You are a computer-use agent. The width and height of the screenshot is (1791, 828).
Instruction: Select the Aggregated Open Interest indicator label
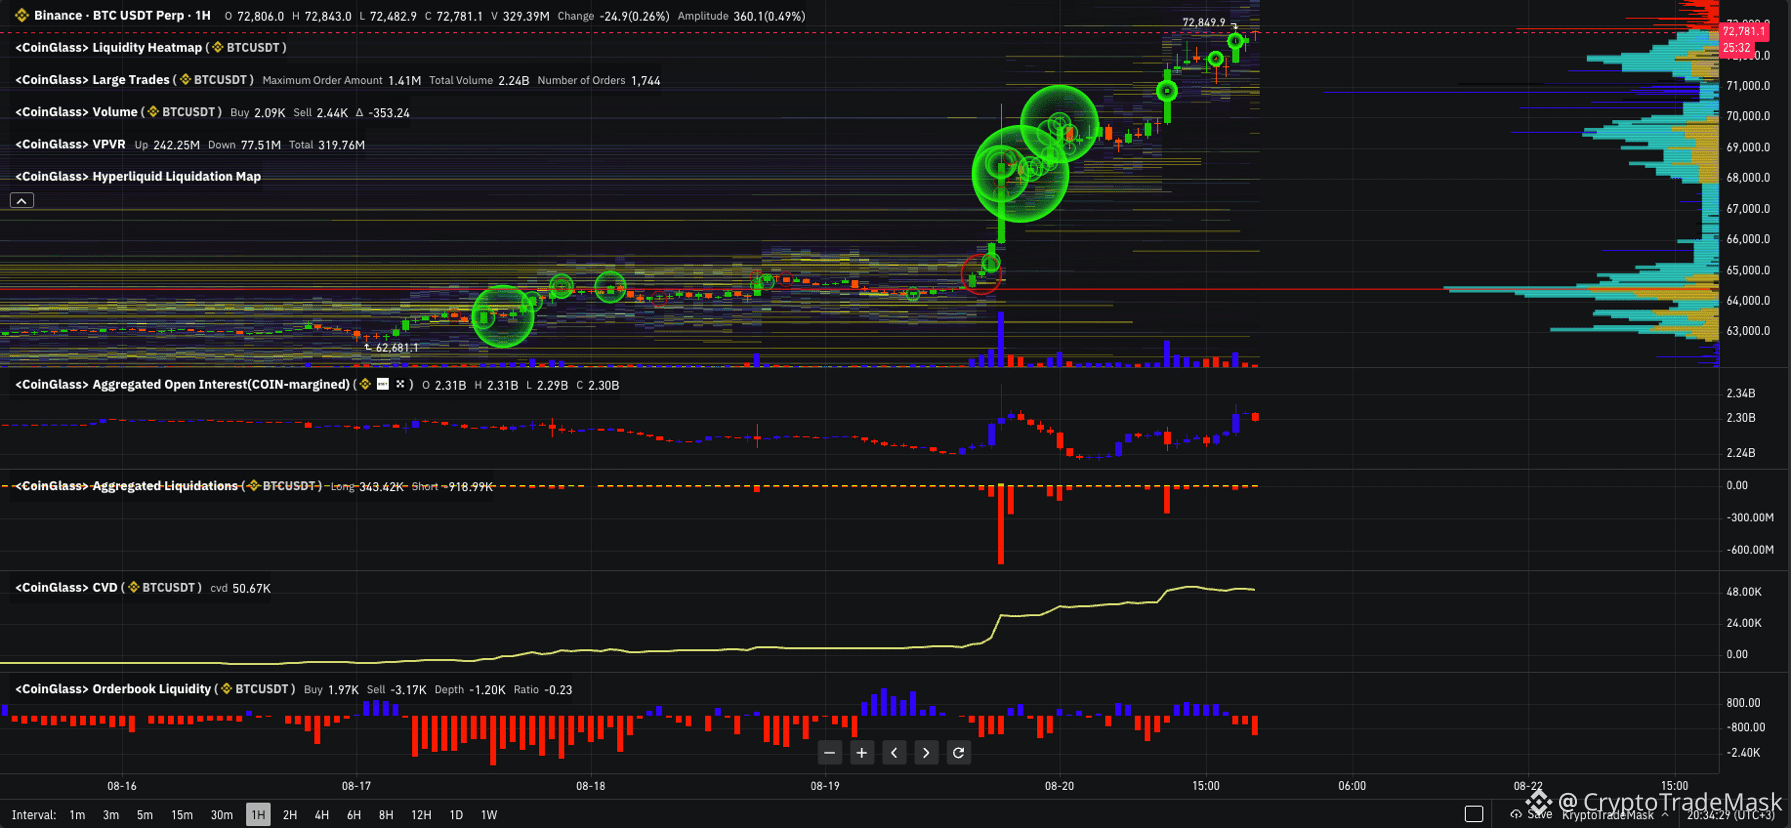point(183,385)
